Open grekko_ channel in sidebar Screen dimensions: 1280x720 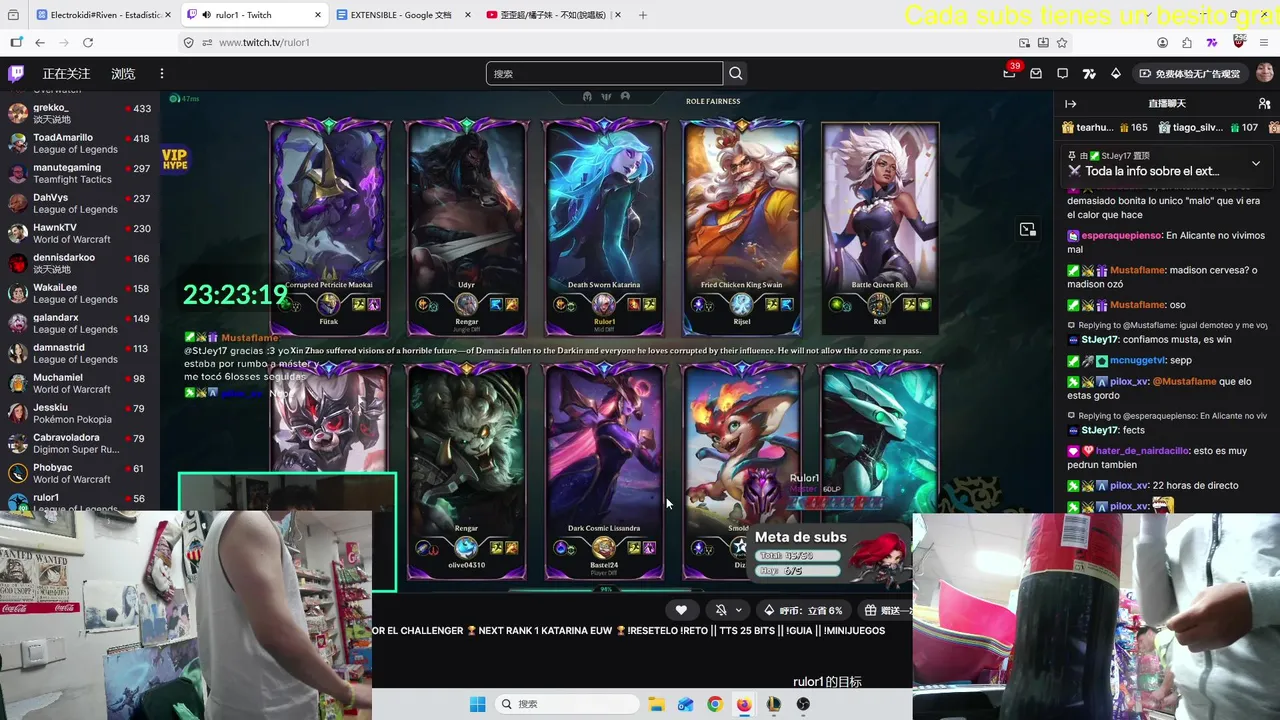80,113
